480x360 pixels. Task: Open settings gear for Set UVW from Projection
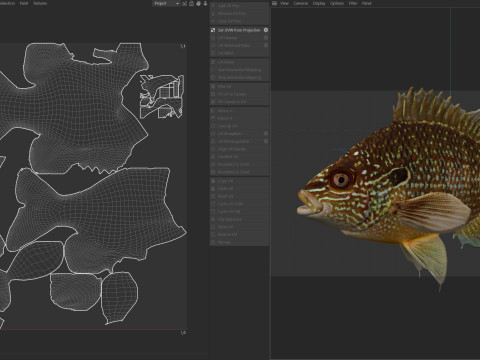pos(266,30)
